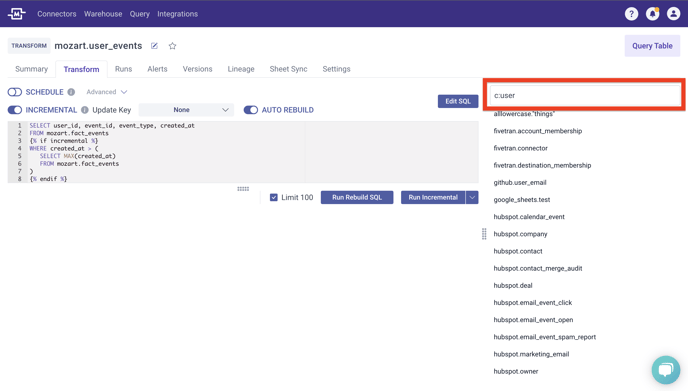Select hubspot.marketing_email table
Viewport: 688px width, 391px height.
pos(531,354)
